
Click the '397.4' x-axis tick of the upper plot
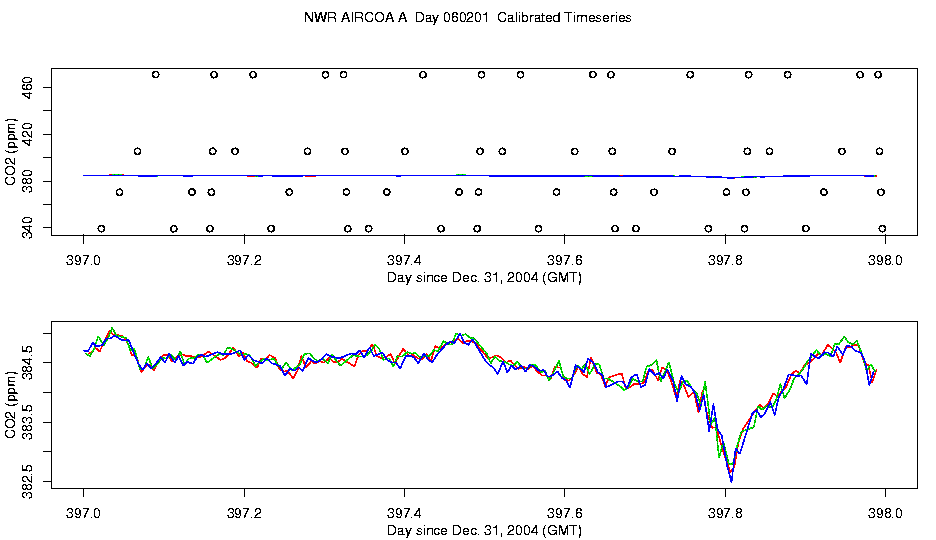(x=404, y=260)
